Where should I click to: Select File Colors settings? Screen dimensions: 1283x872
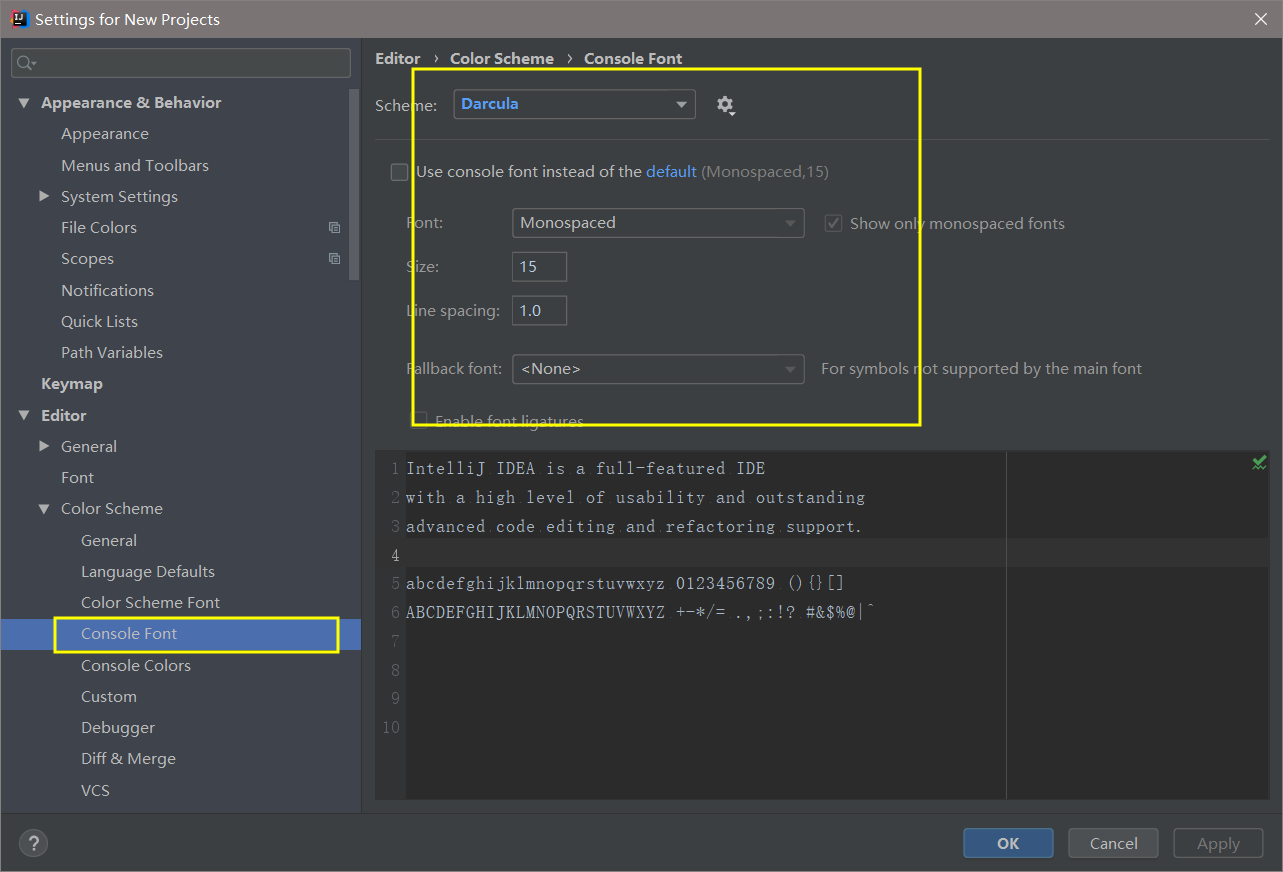tap(99, 227)
